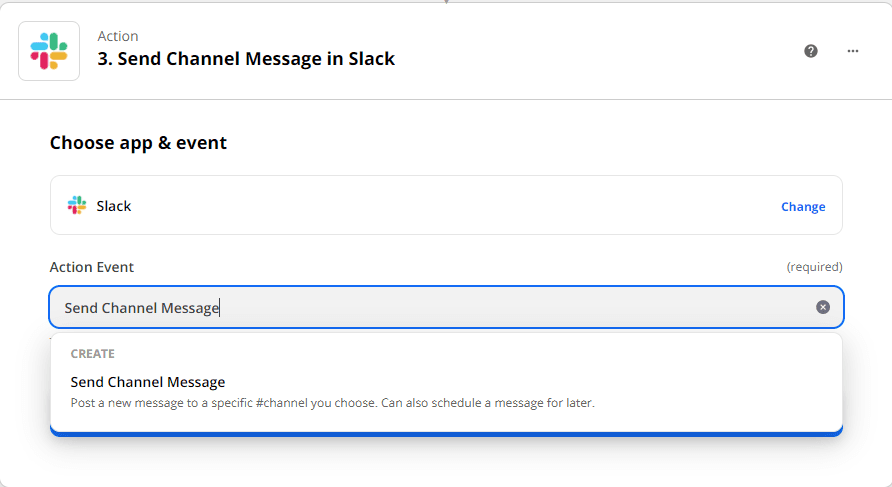The width and height of the screenshot is (892, 487).
Task: Open the three-dot more options menu
Action: pyautogui.click(x=853, y=51)
